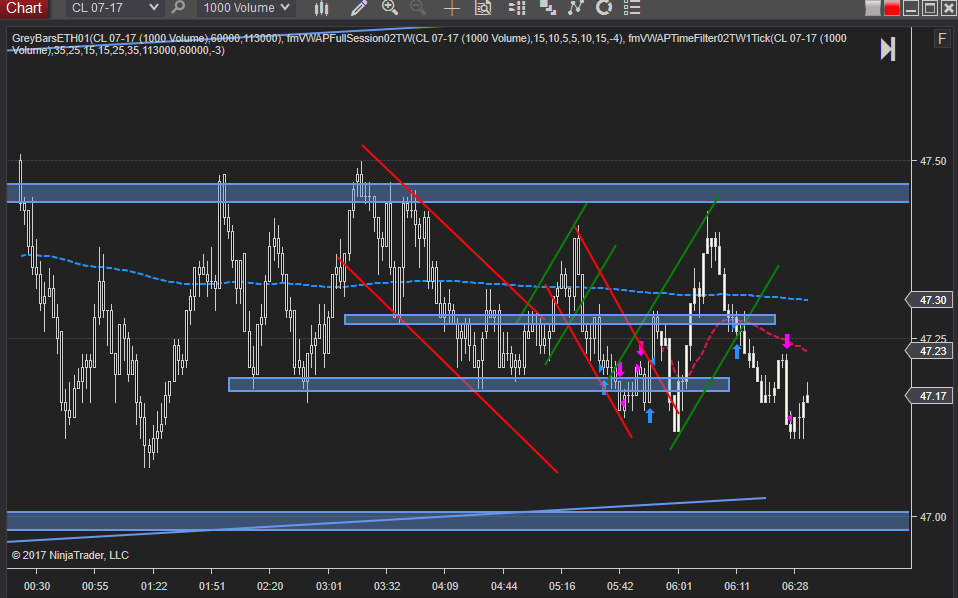This screenshot has height=598, width=958.
Task: Click the 04:44 time axis label
Action: [x=503, y=586]
